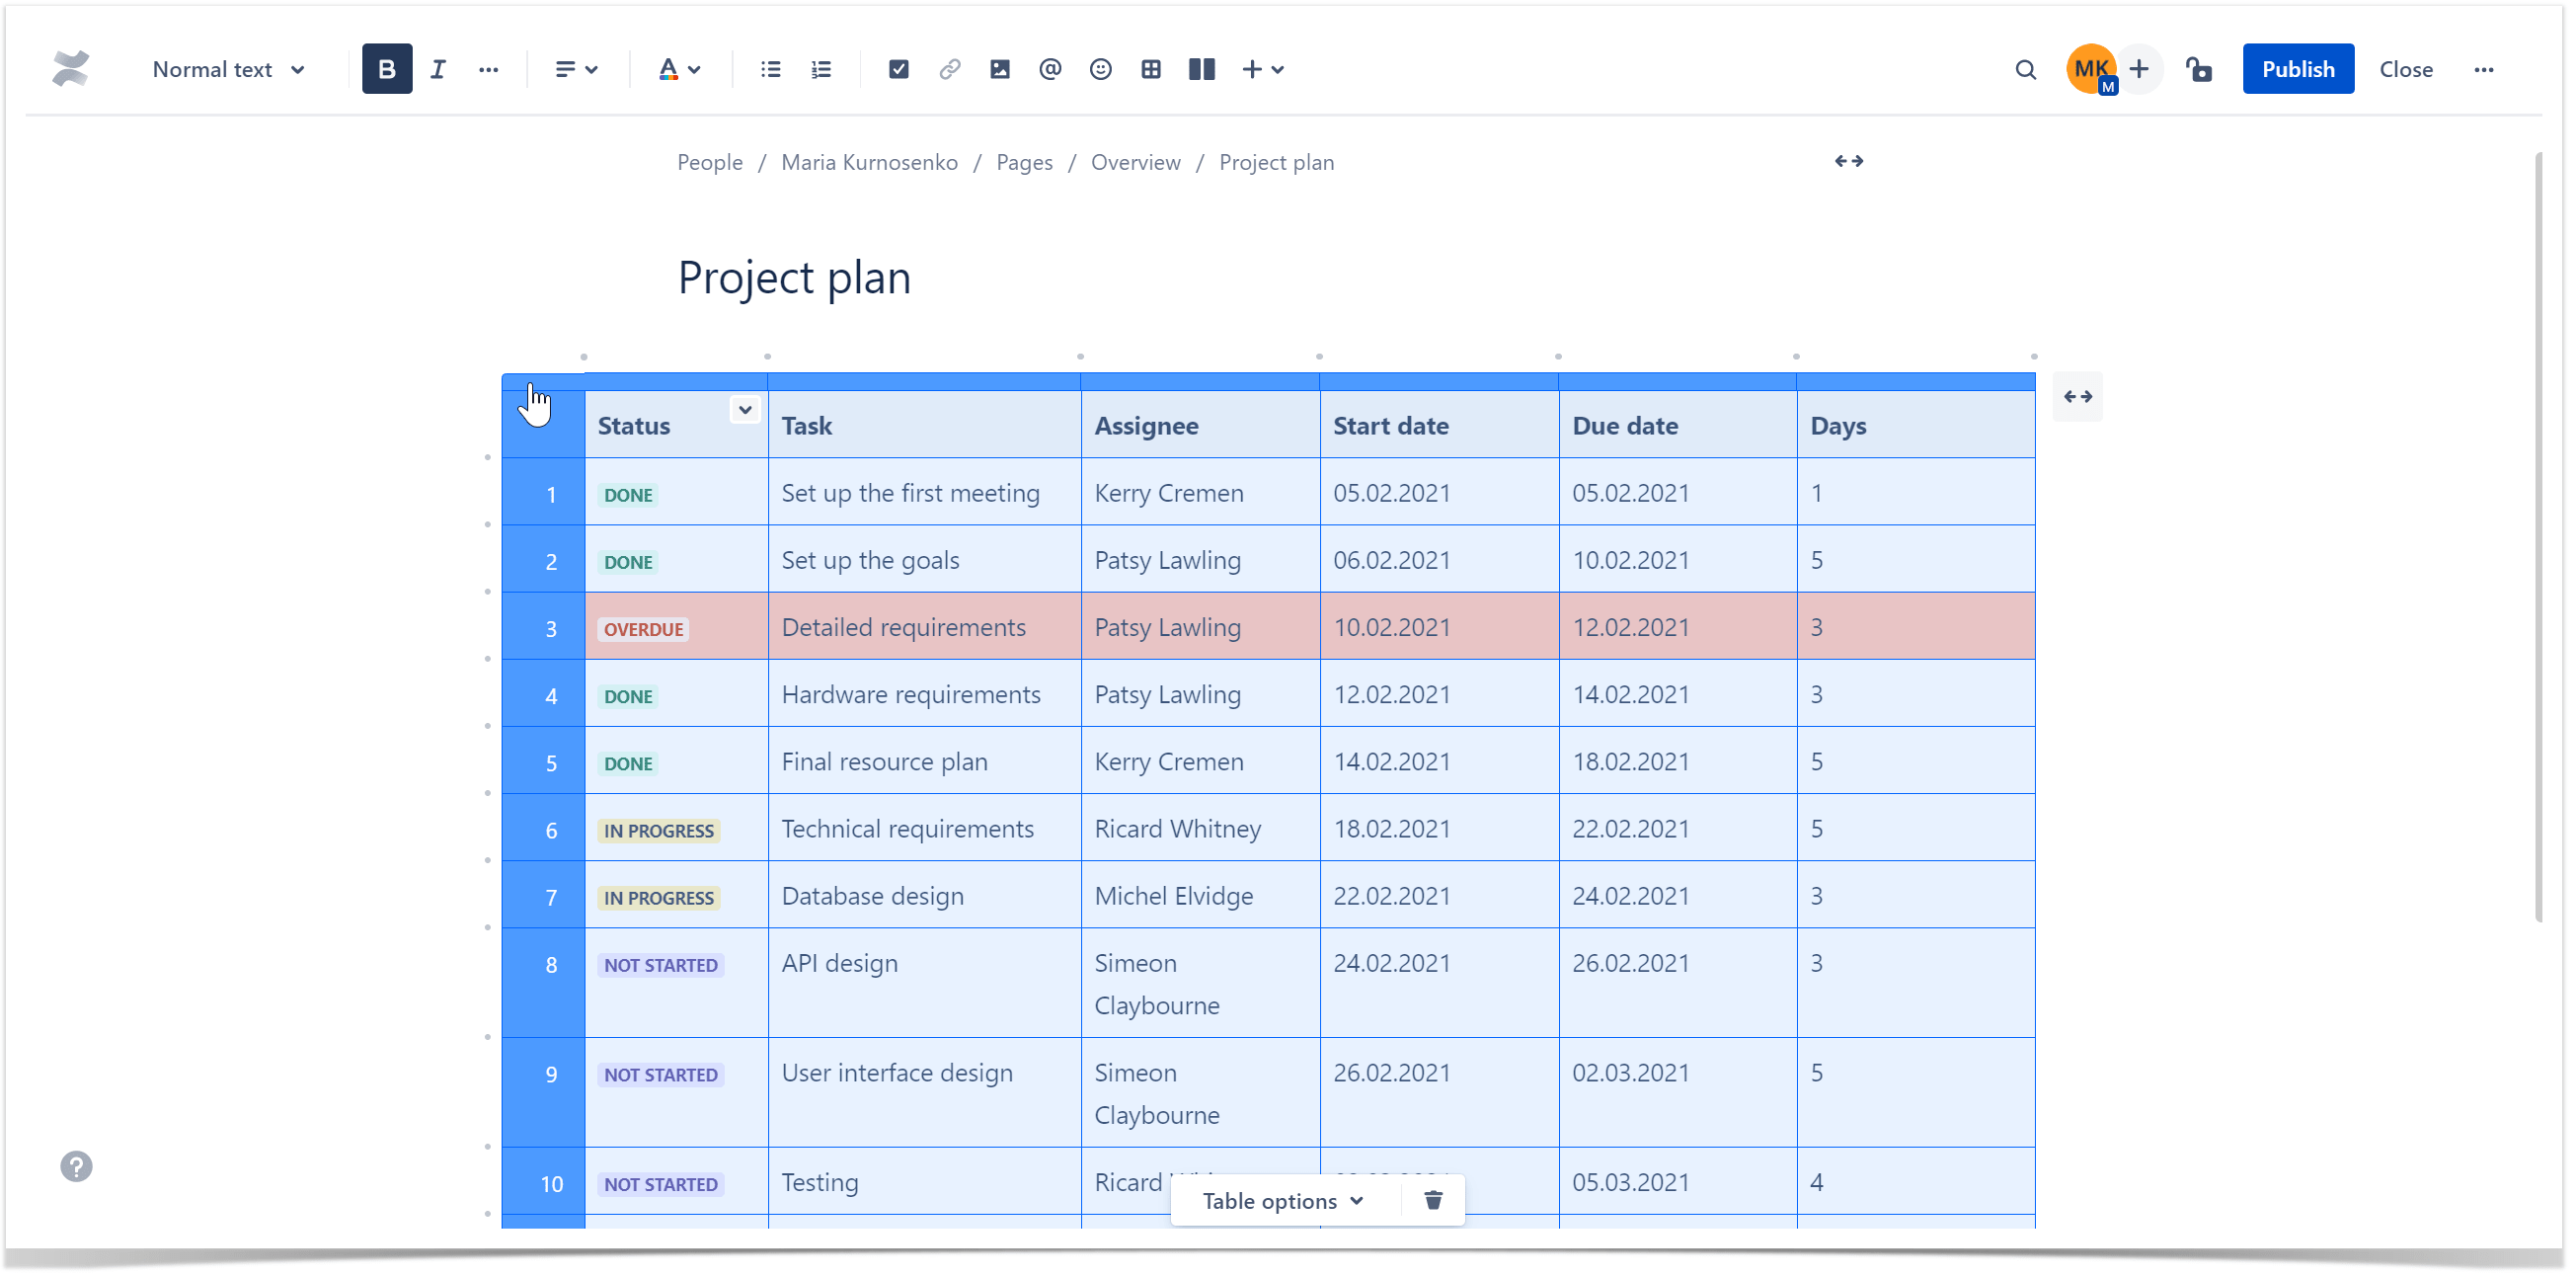Click the mention @ icon
Screen dimensions: 2576x1277
1050,69
